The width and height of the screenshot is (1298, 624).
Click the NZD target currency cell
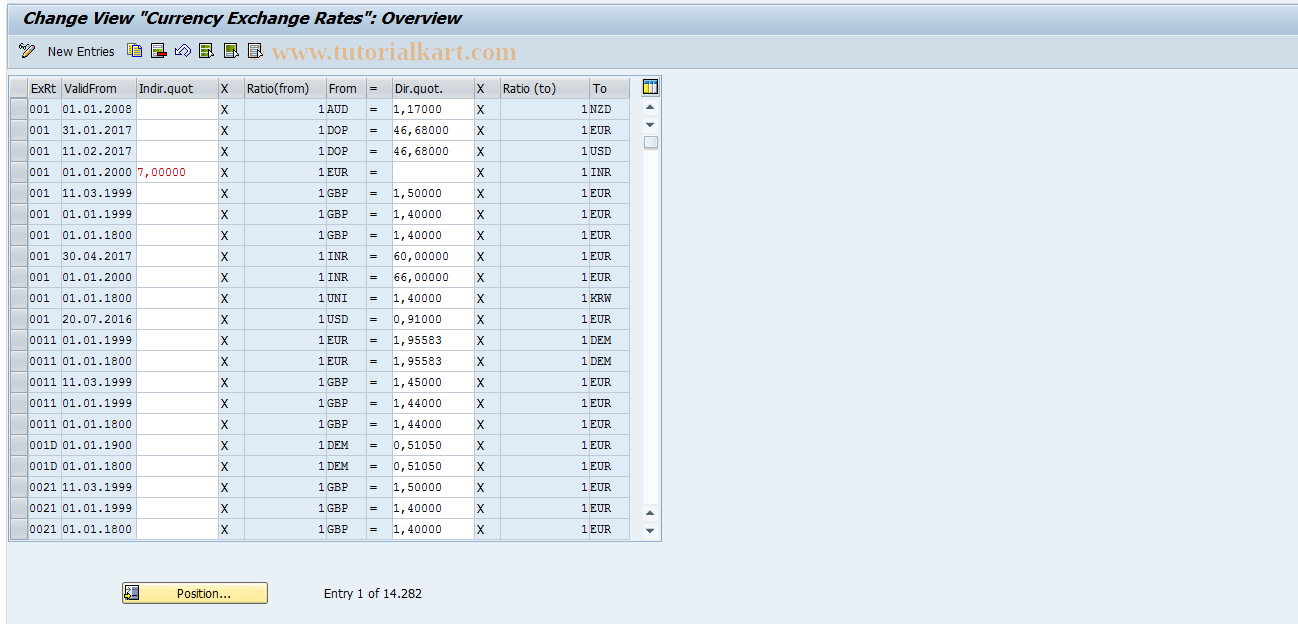tap(609, 109)
